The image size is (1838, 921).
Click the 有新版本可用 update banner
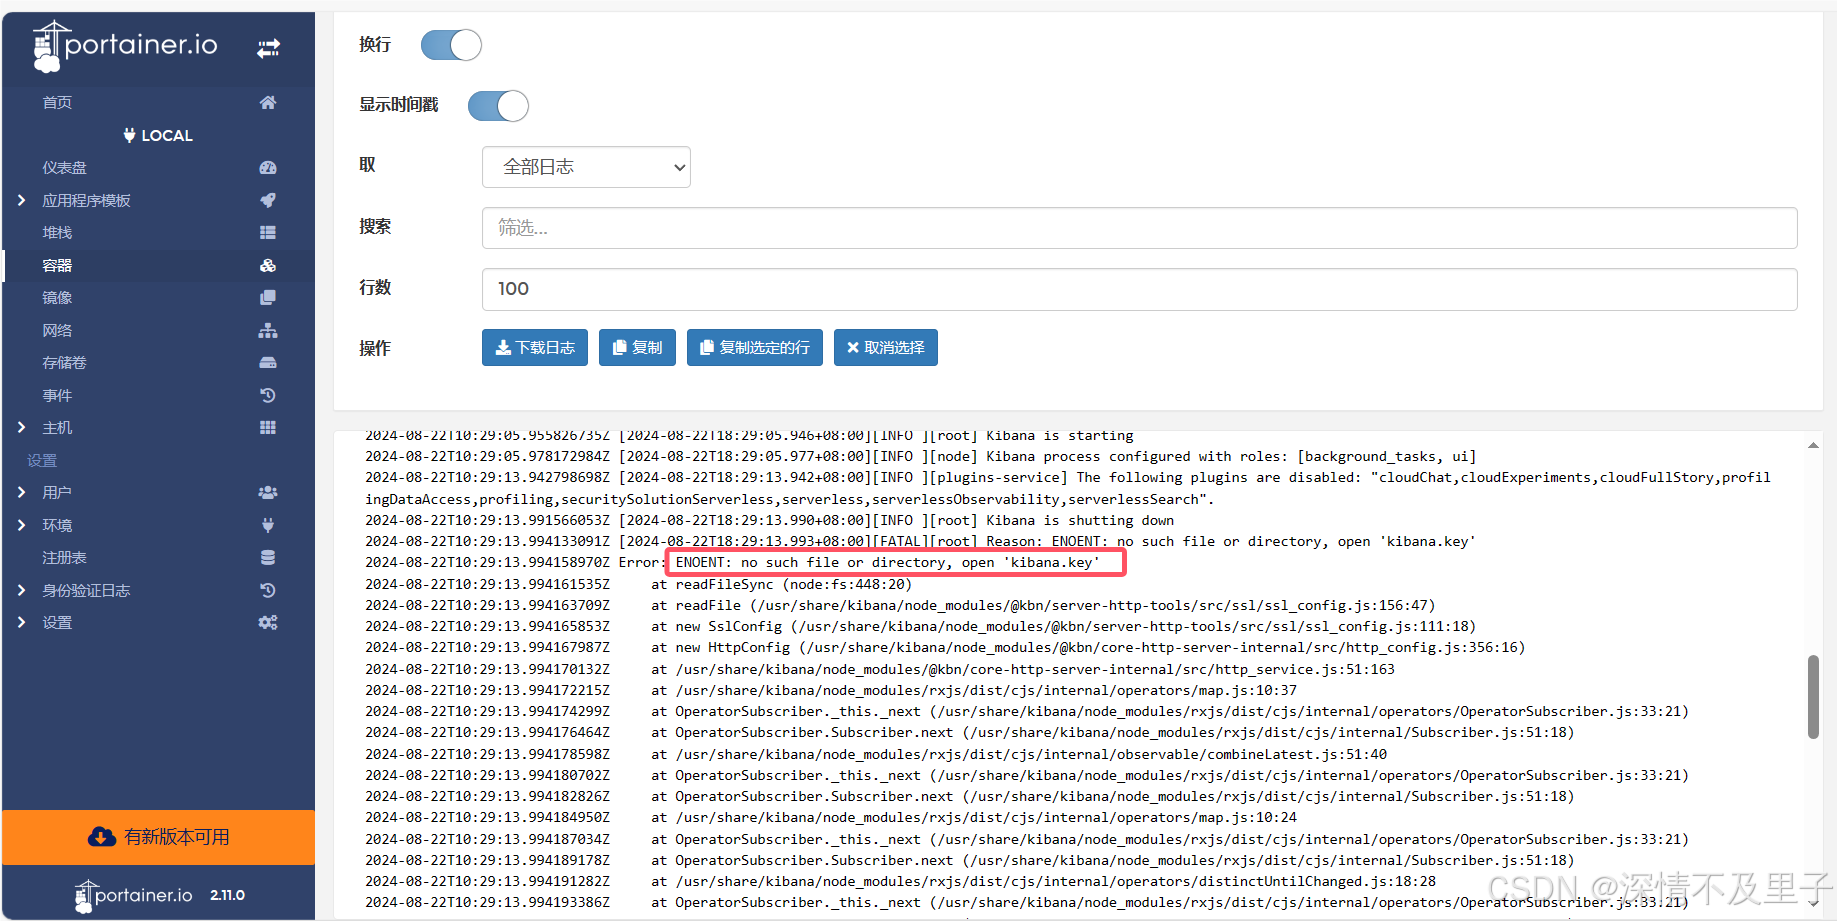158,837
